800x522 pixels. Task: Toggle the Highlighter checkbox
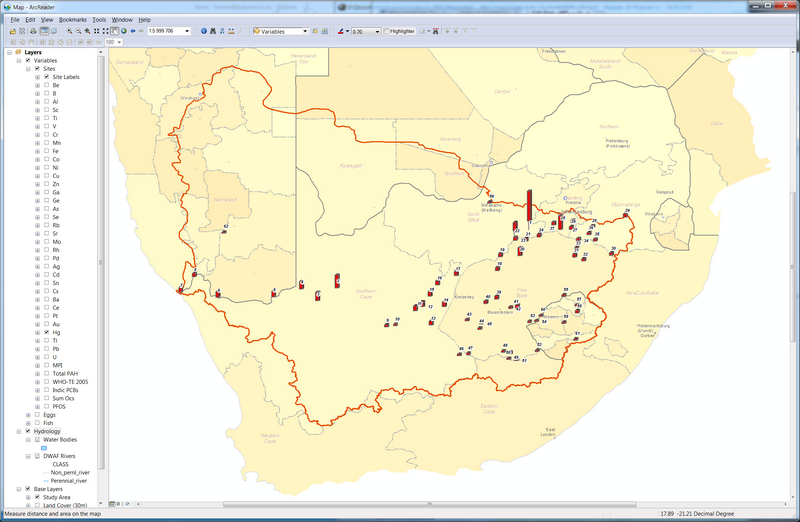click(x=386, y=31)
